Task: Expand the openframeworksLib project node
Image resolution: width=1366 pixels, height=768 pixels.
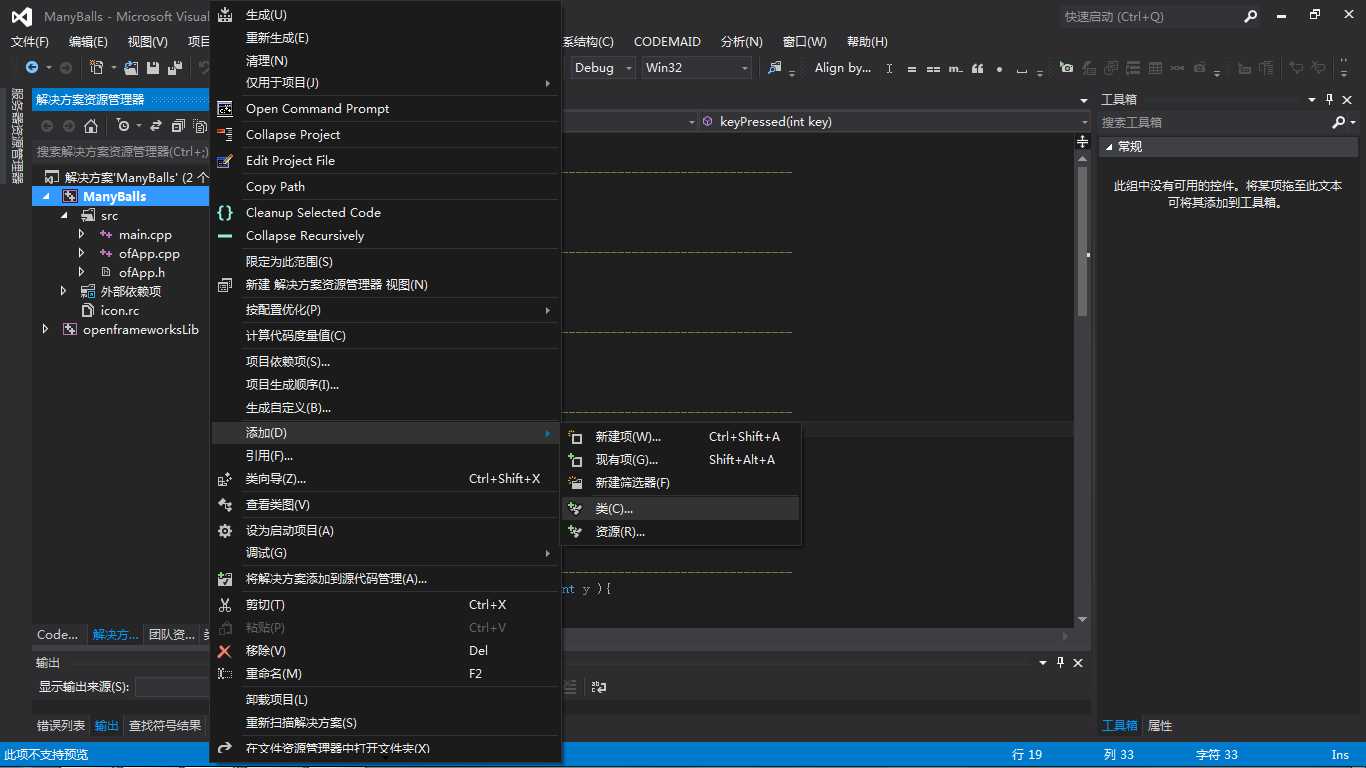Action: click(x=45, y=329)
